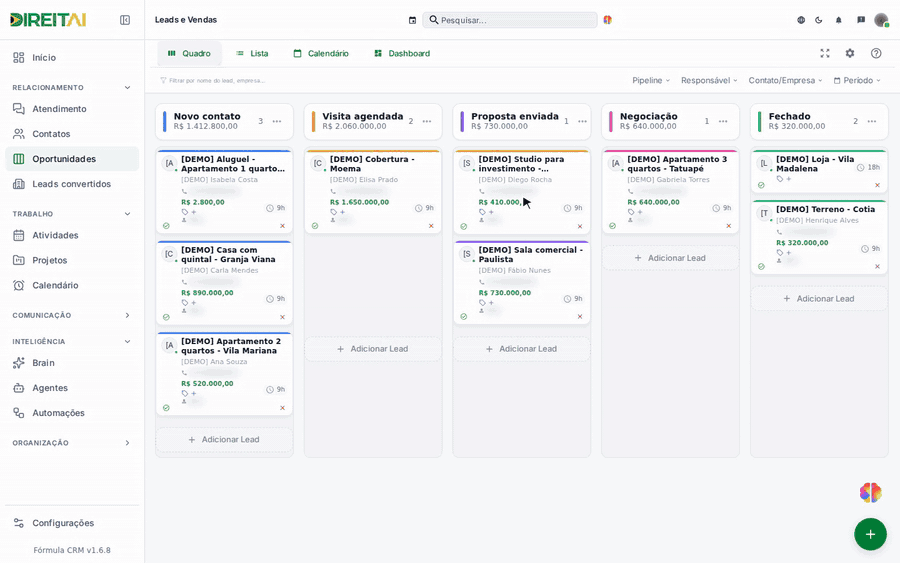Click Adicionar Lead in Proposta enviada column

pyautogui.click(x=521, y=349)
